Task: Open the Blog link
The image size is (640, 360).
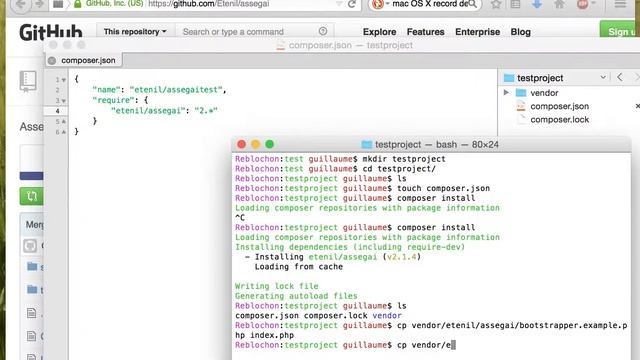Action: tap(520, 32)
